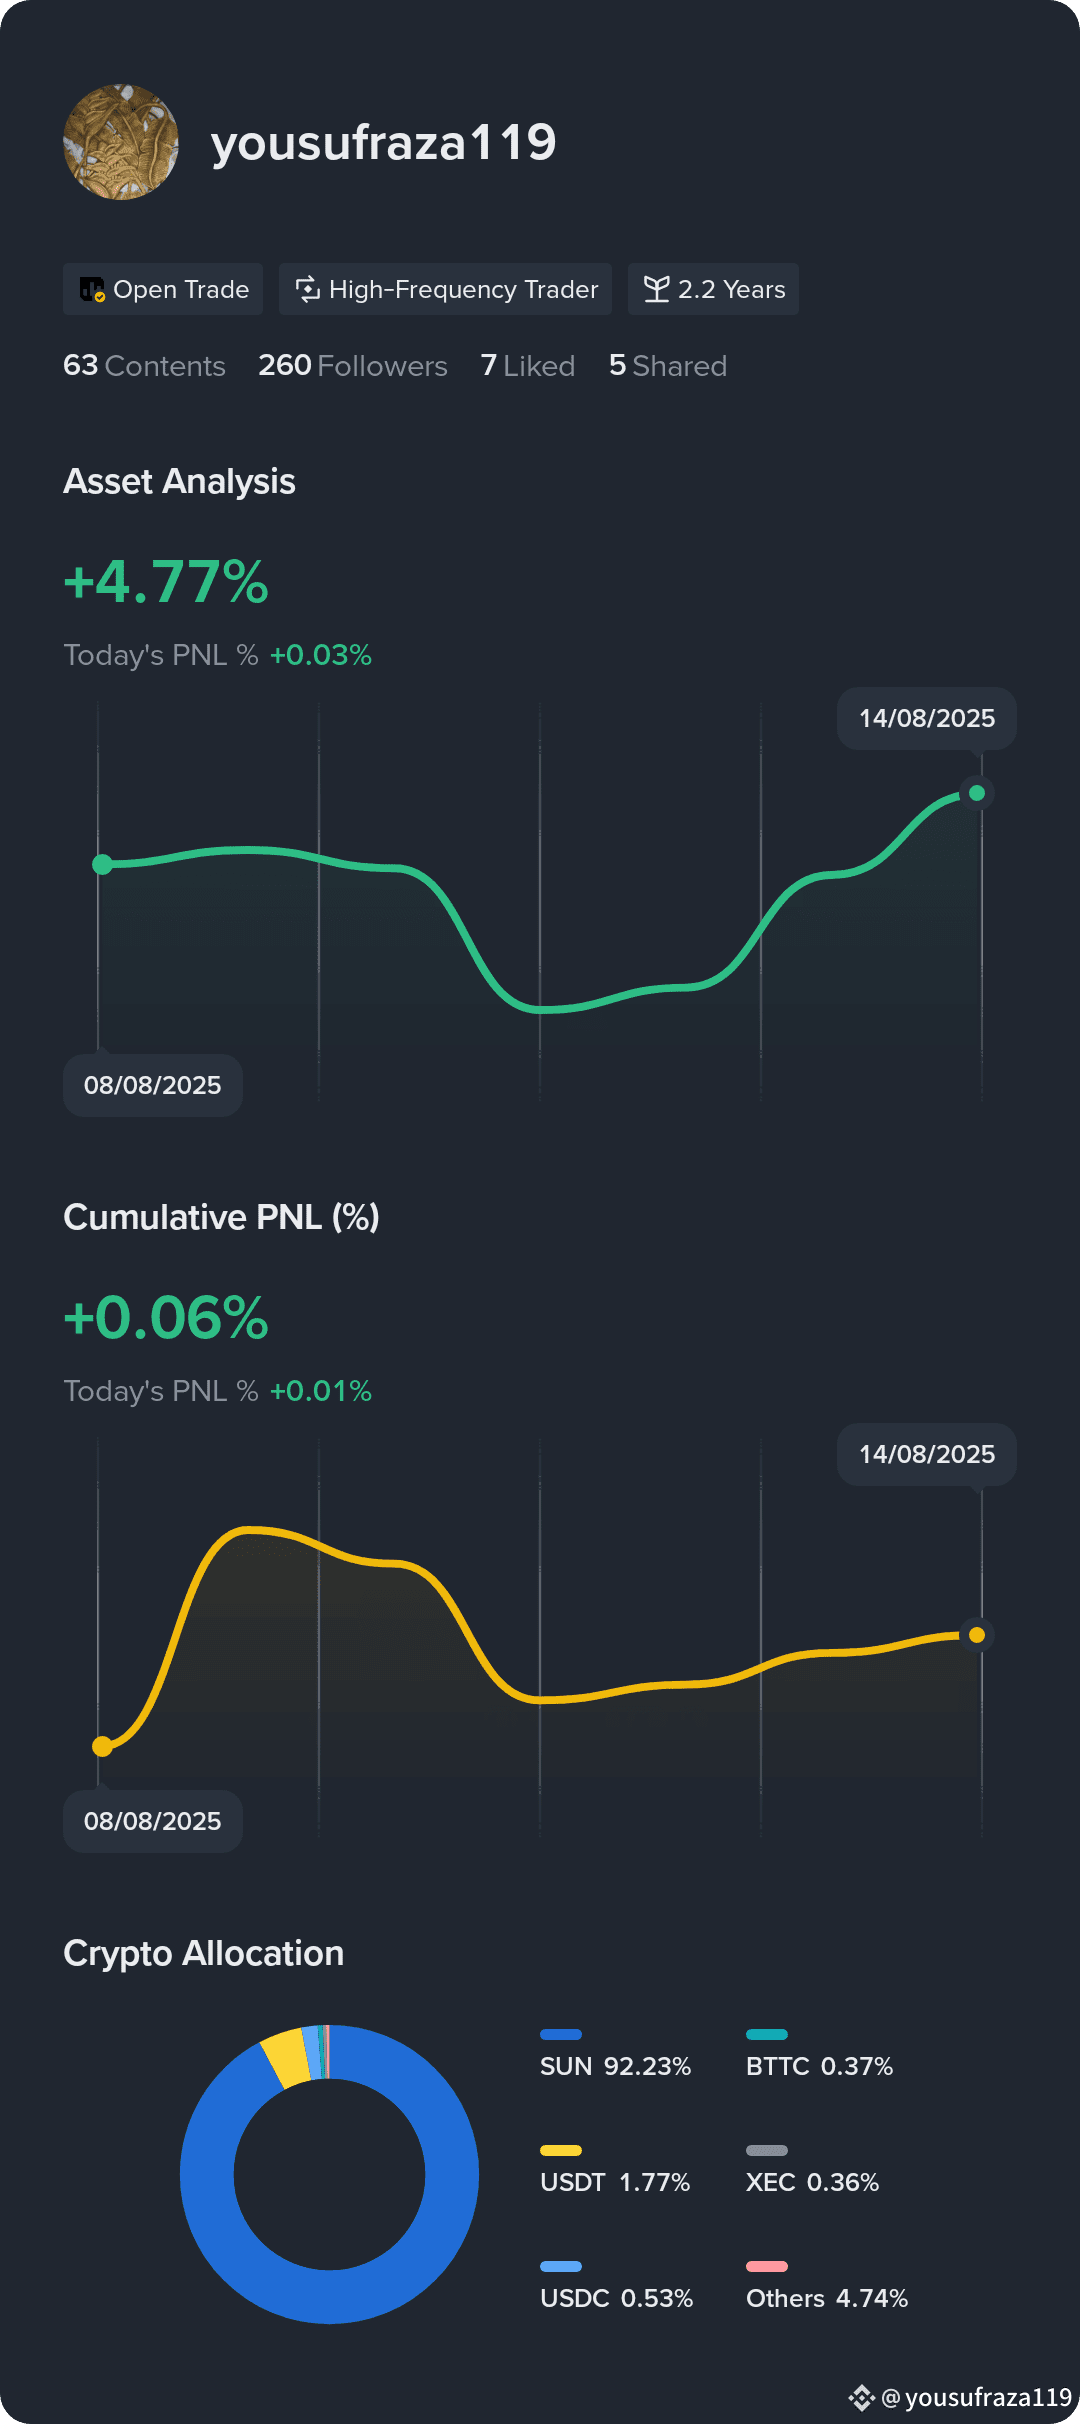Click the yellow start point on the Cumulative PNL chart
Image resolution: width=1080 pixels, height=2424 pixels.
pos(102,1747)
